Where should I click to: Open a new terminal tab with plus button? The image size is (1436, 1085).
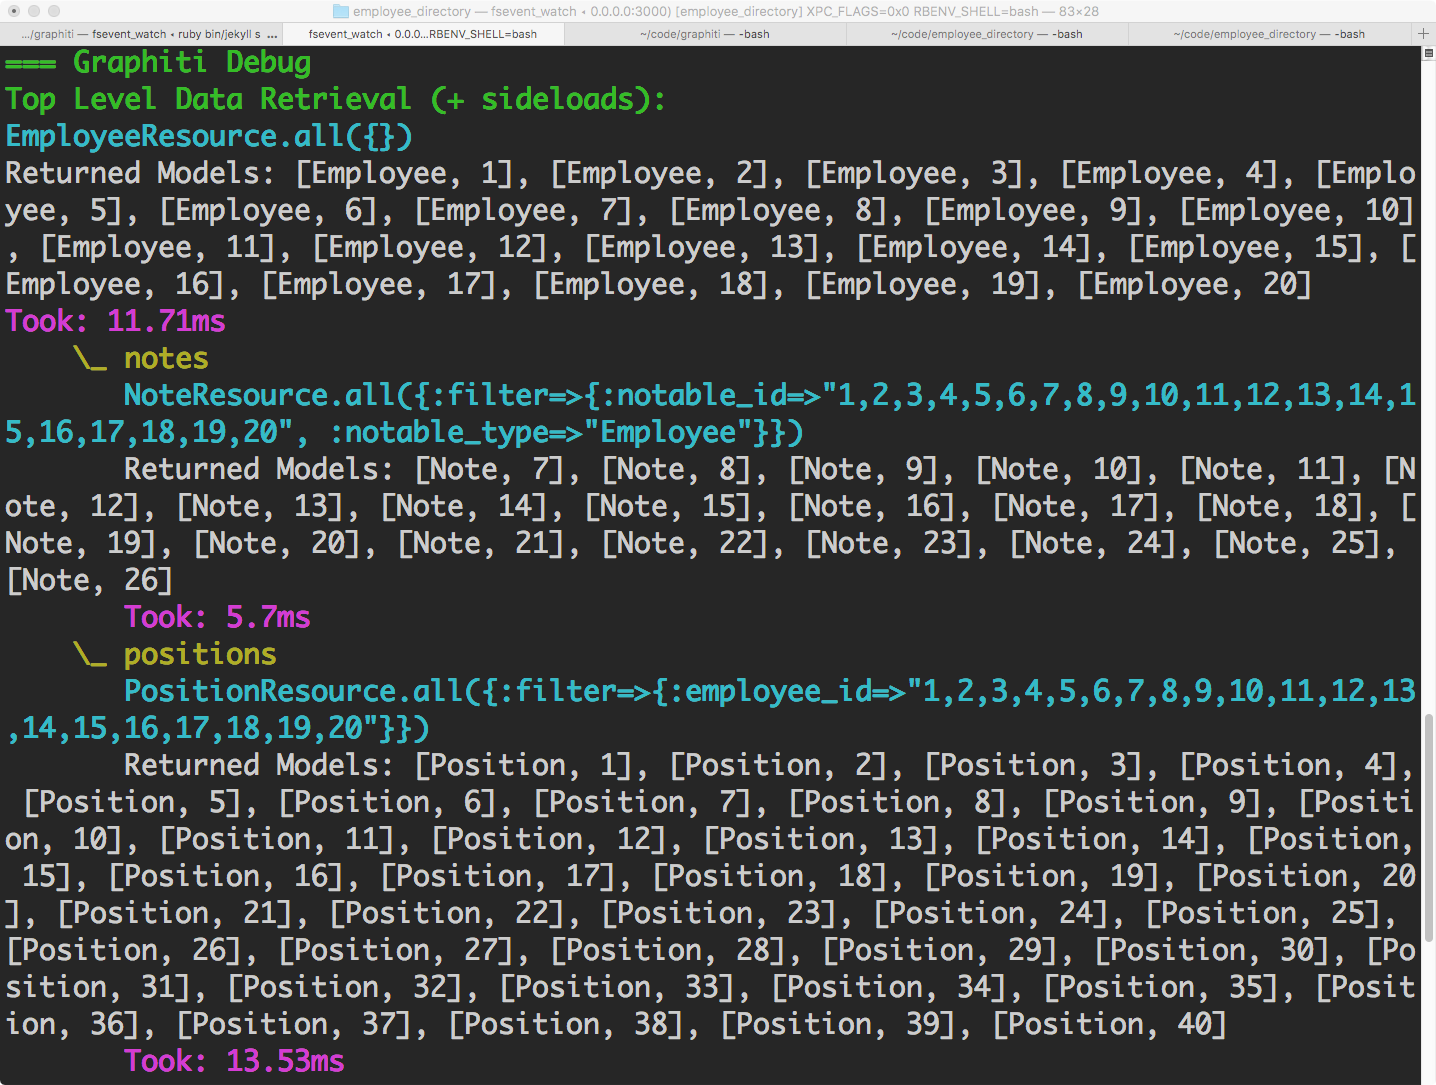tap(1423, 34)
